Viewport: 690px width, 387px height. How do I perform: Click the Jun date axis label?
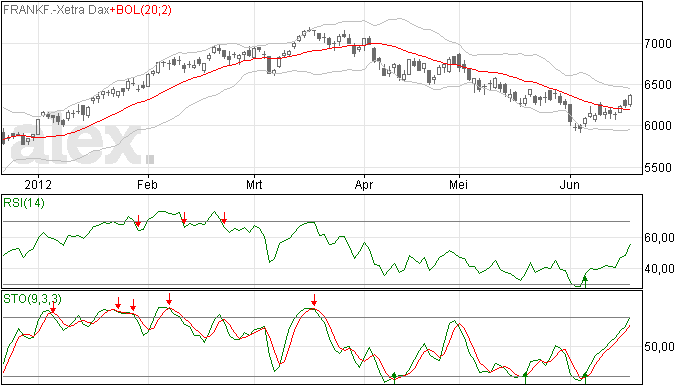[569, 184]
